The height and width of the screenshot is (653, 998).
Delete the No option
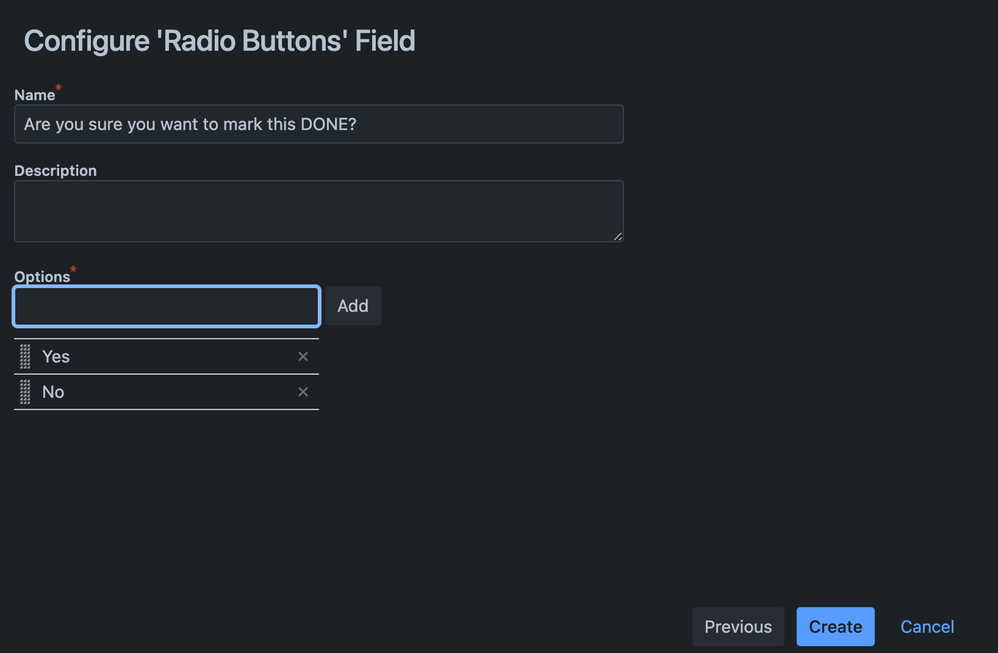(x=303, y=392)
